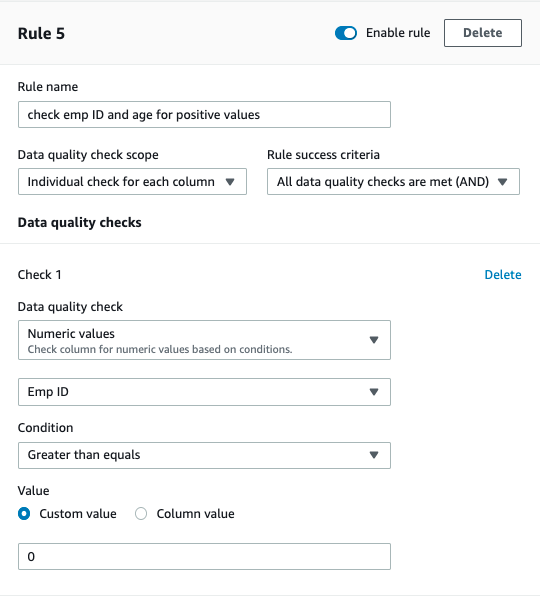The image size is (540, 597).
Task: Click the Column value label text
Action: 195,514
